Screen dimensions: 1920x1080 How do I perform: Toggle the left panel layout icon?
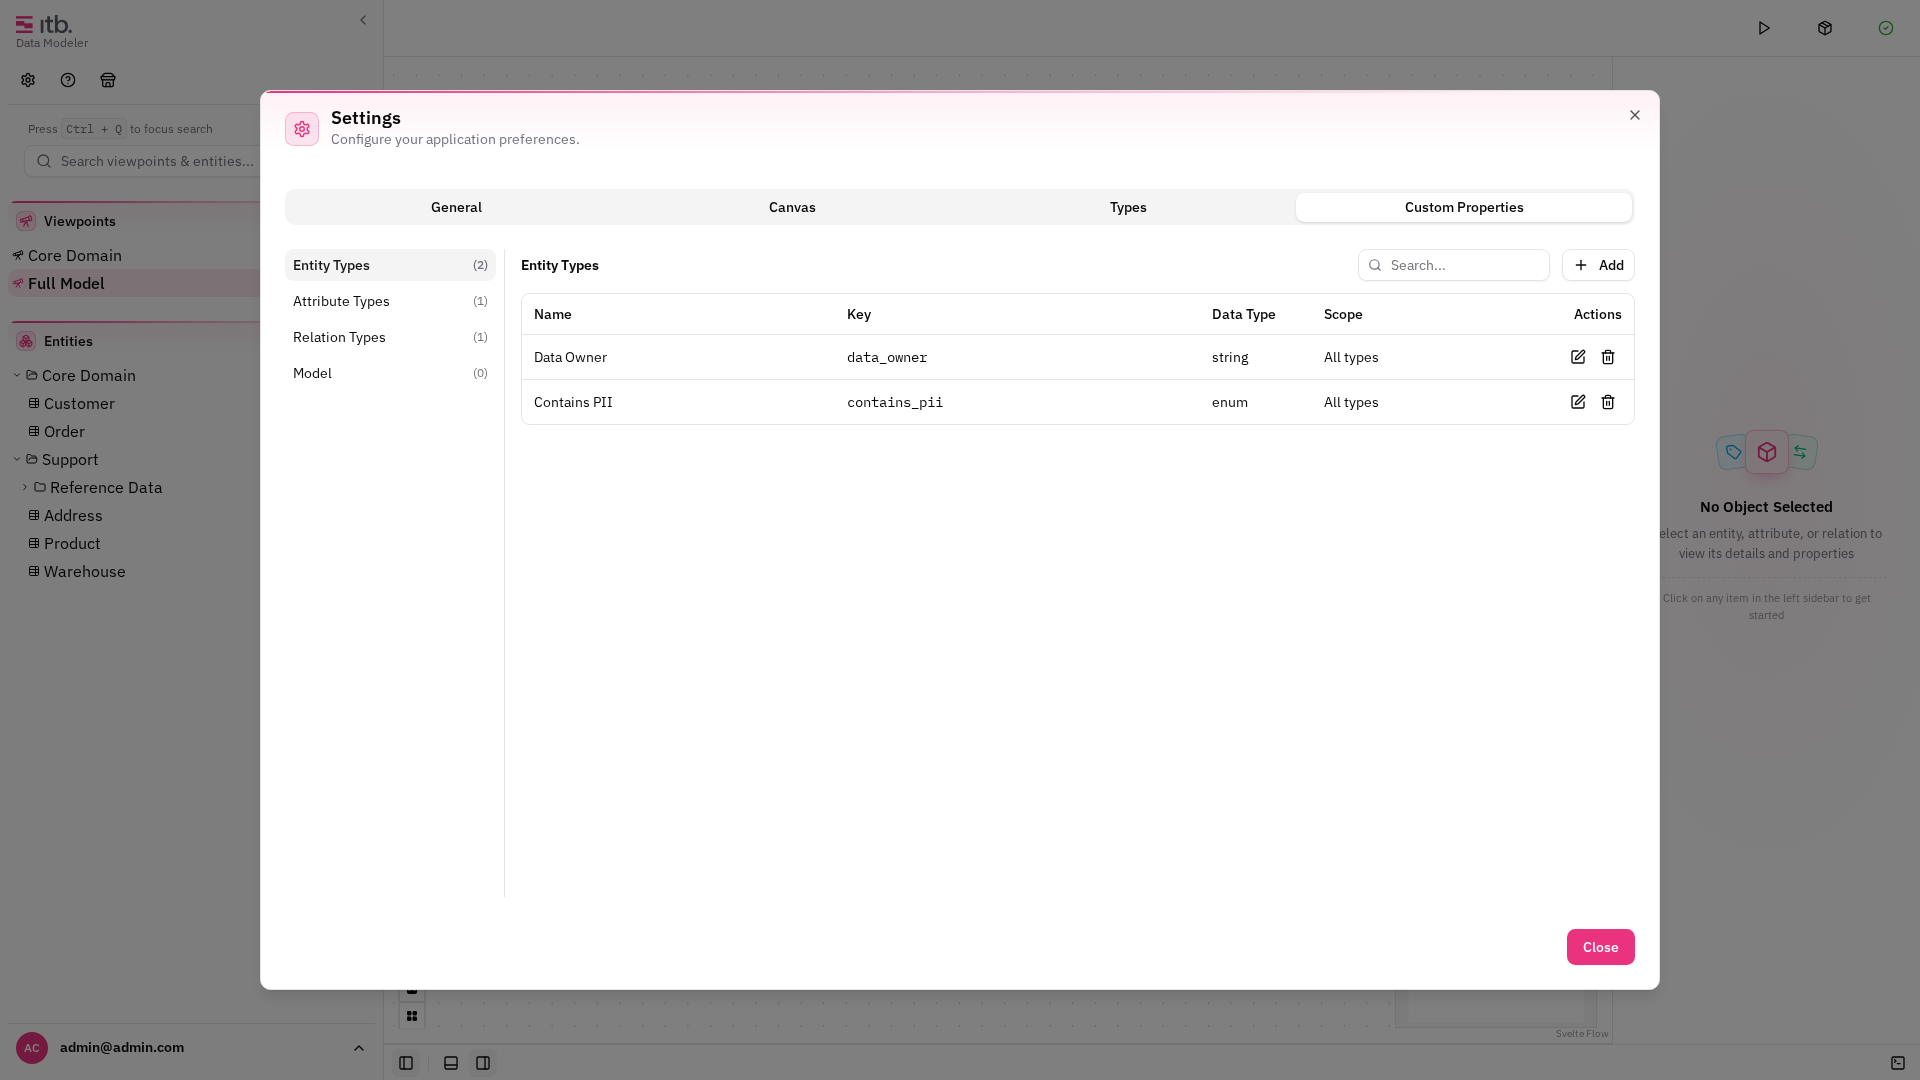coord(406,1063)
